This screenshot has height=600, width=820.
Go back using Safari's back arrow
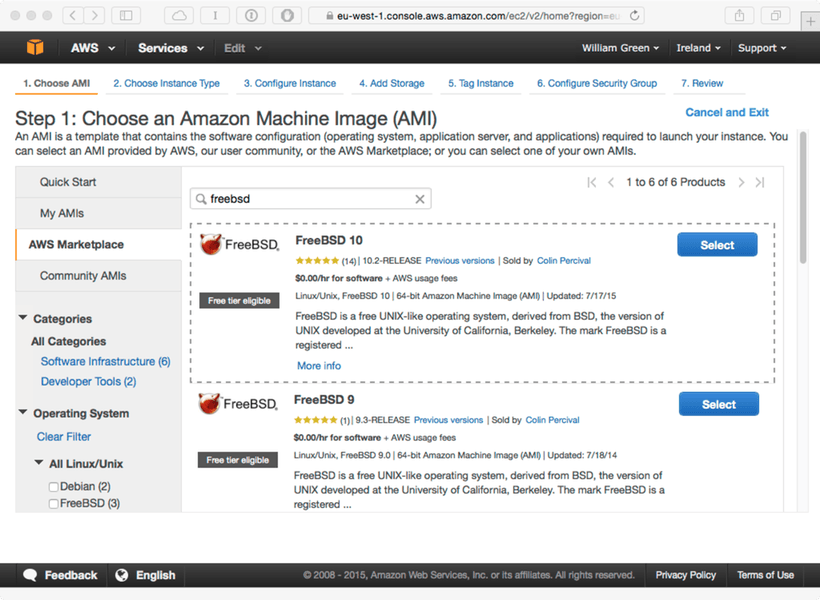click(73, 15)
